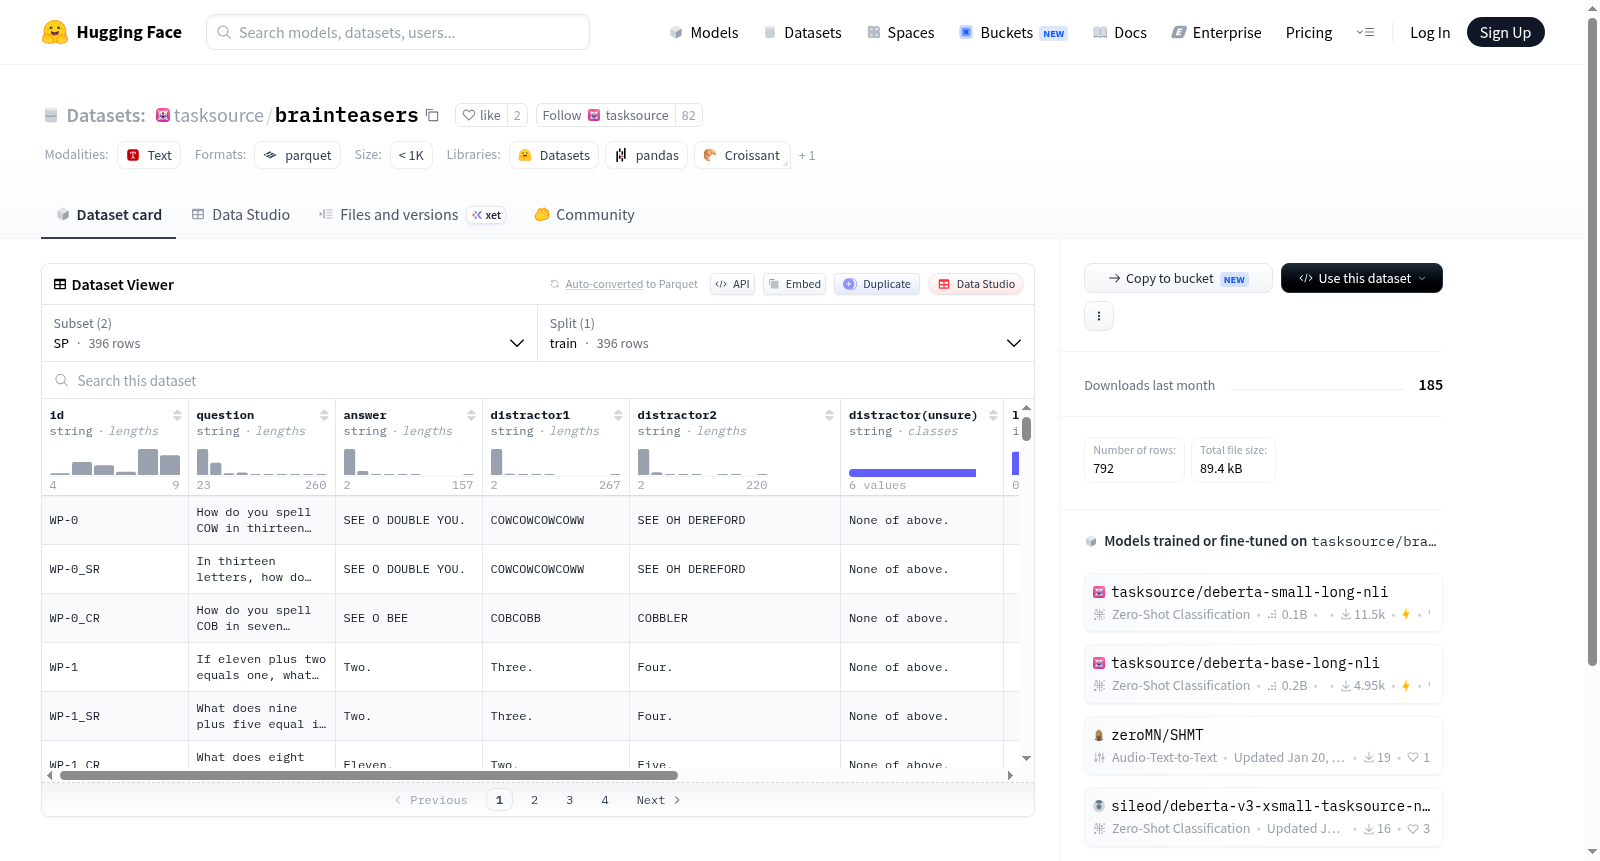
Task: Click the table horizontal scrollbar
Action: click(x=368, y=775)
